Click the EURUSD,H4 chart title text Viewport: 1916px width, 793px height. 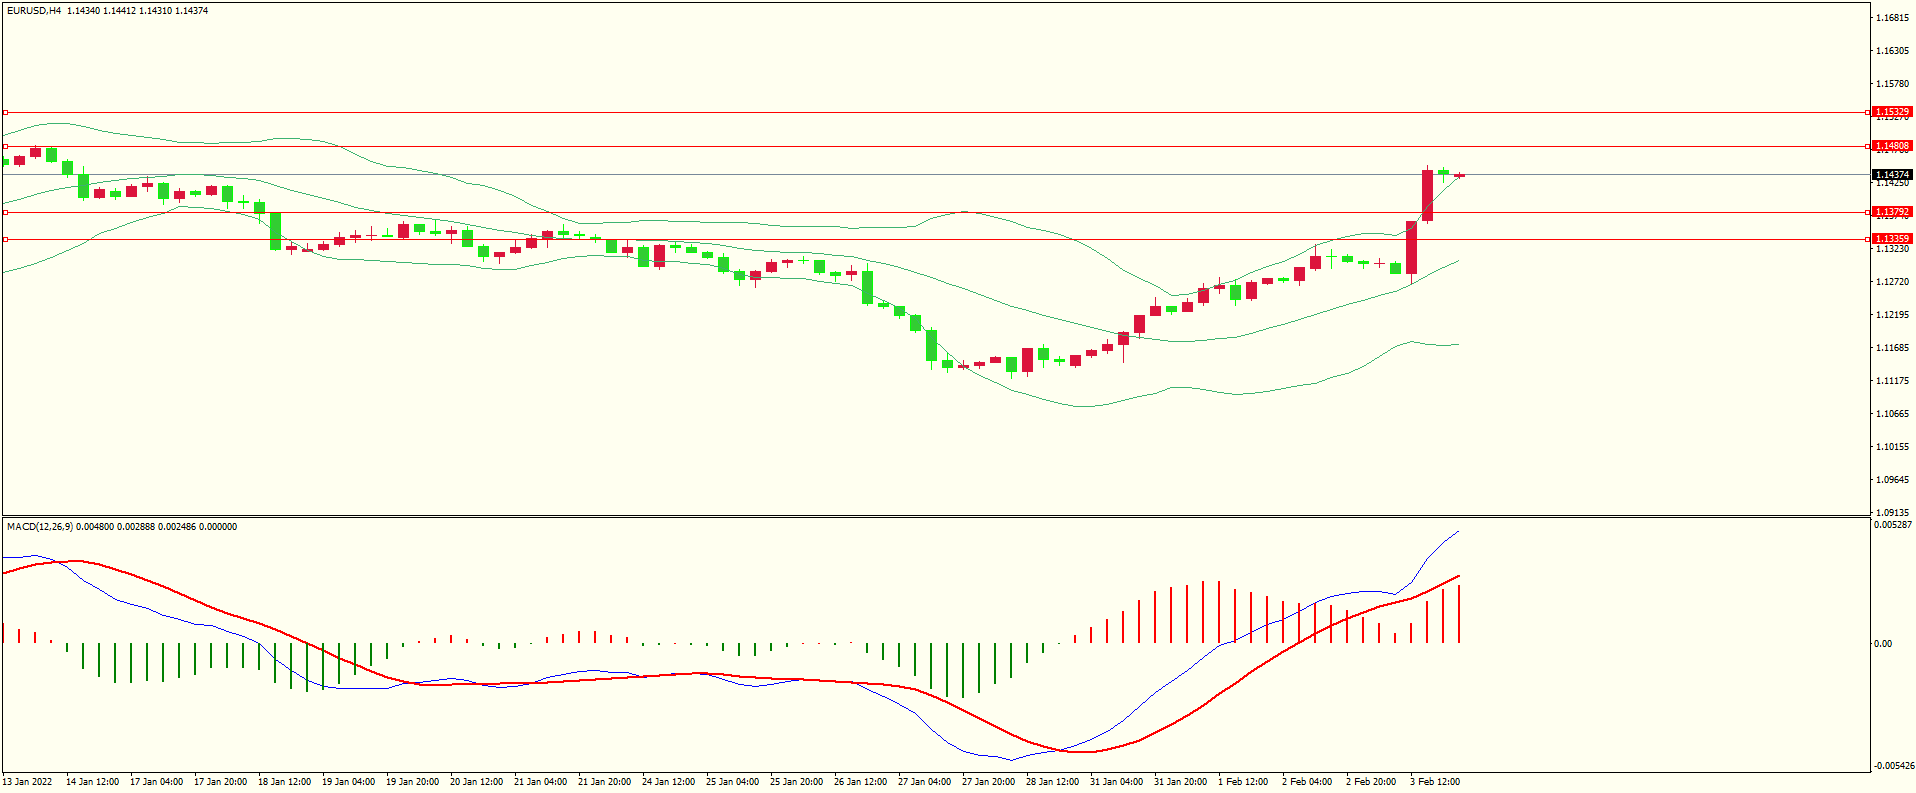(x=34, y=11)
